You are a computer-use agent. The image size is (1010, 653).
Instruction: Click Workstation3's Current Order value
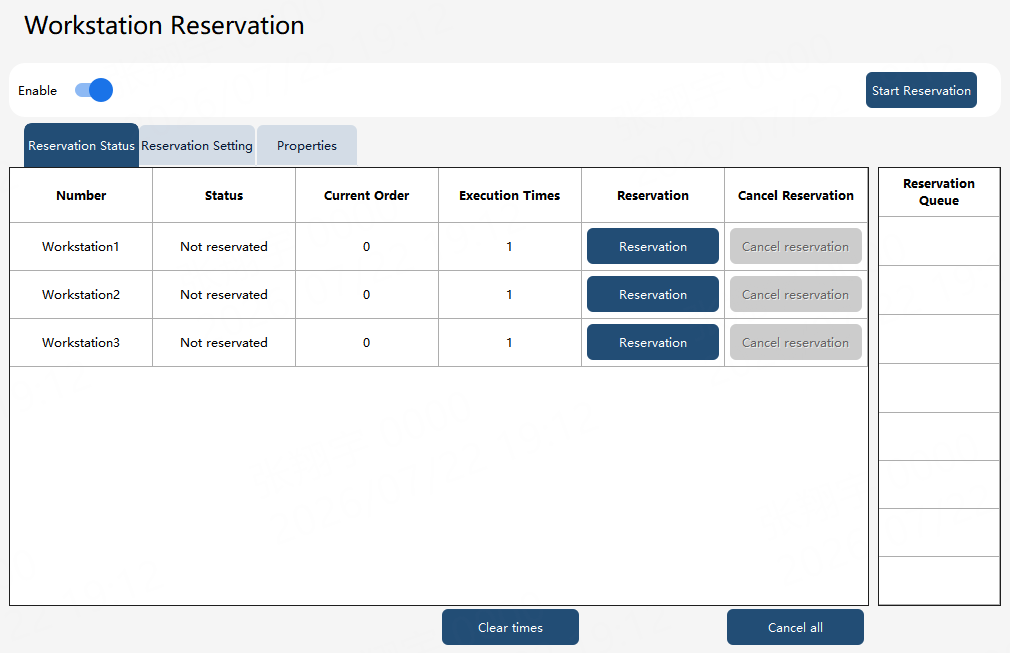(367, 343)
